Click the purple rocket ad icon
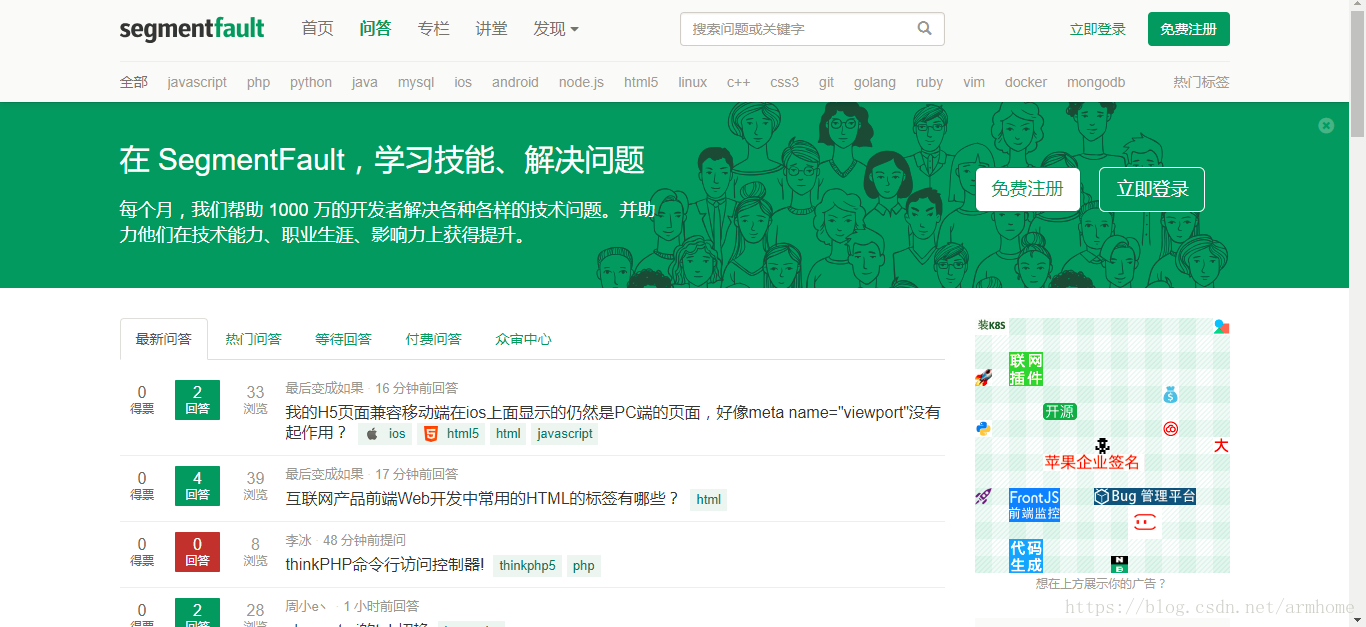This screenshot has height=627, width=1366. [983, 496]
